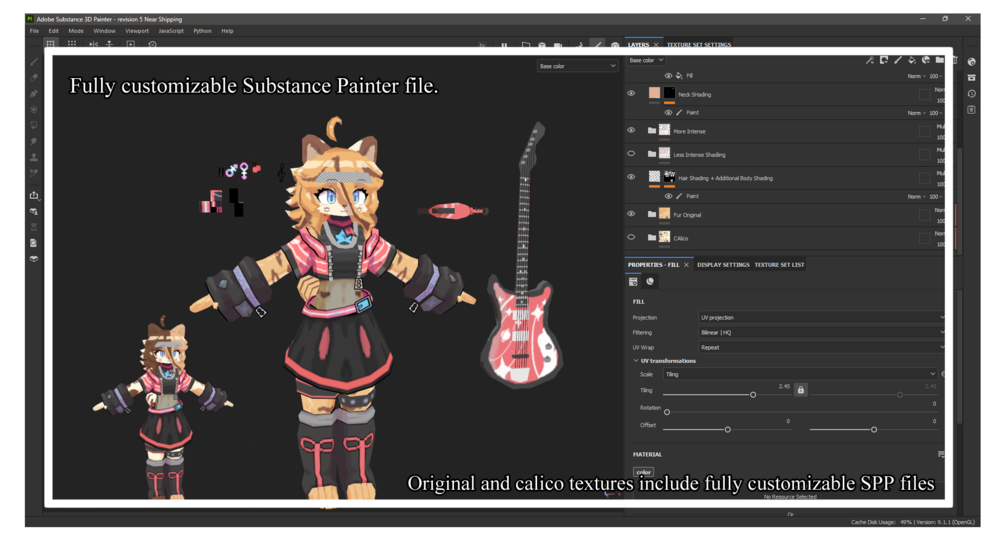Show the CAlico folder layer

pos(631,237)
